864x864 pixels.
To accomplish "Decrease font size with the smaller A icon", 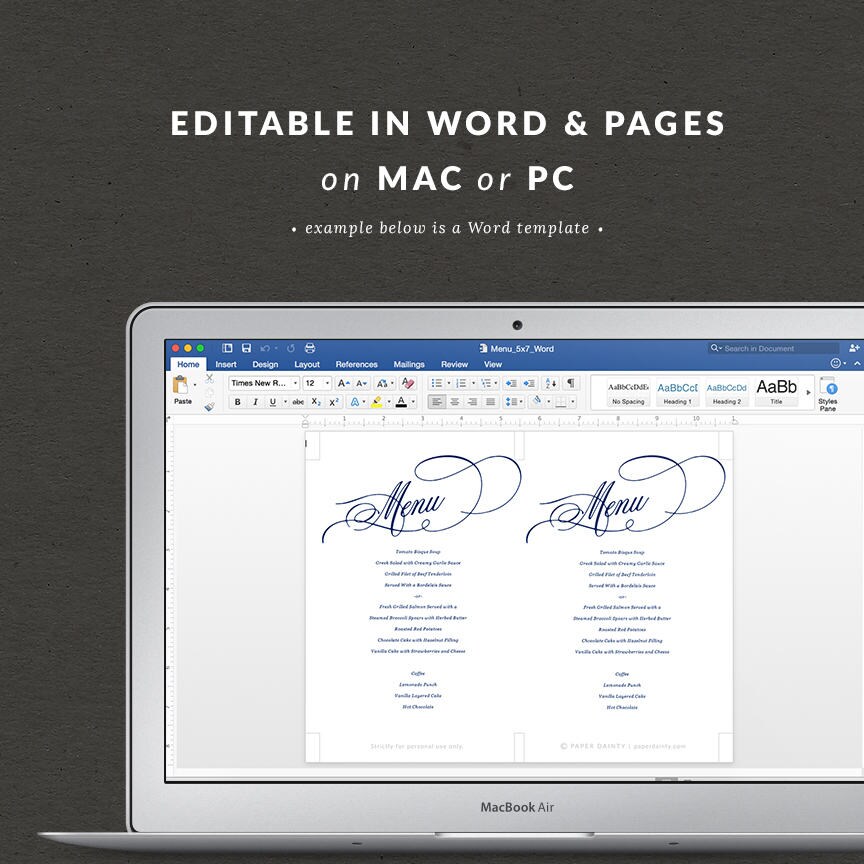I will point(361,383).
